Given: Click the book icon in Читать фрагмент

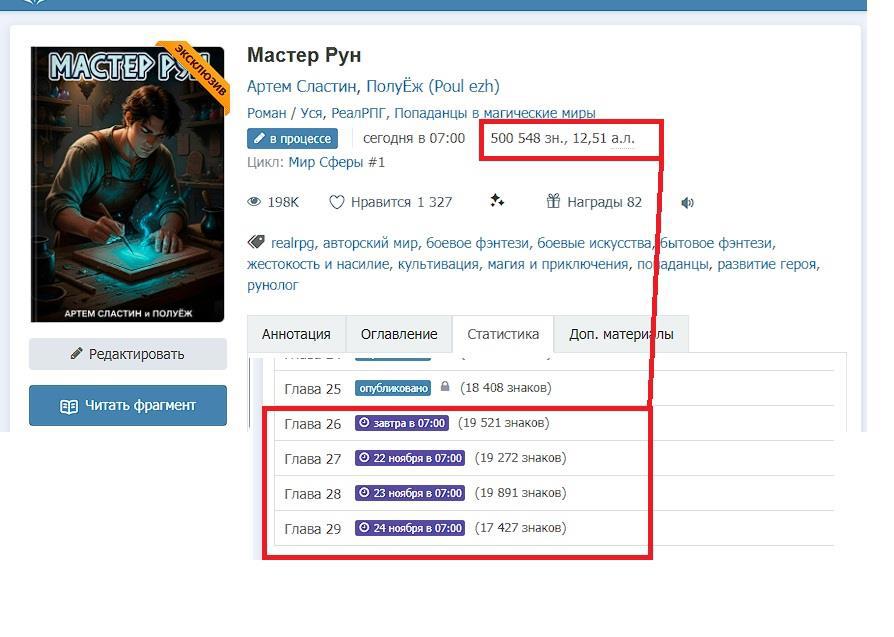Looking at the screenshot, I should tap(69, 406).
